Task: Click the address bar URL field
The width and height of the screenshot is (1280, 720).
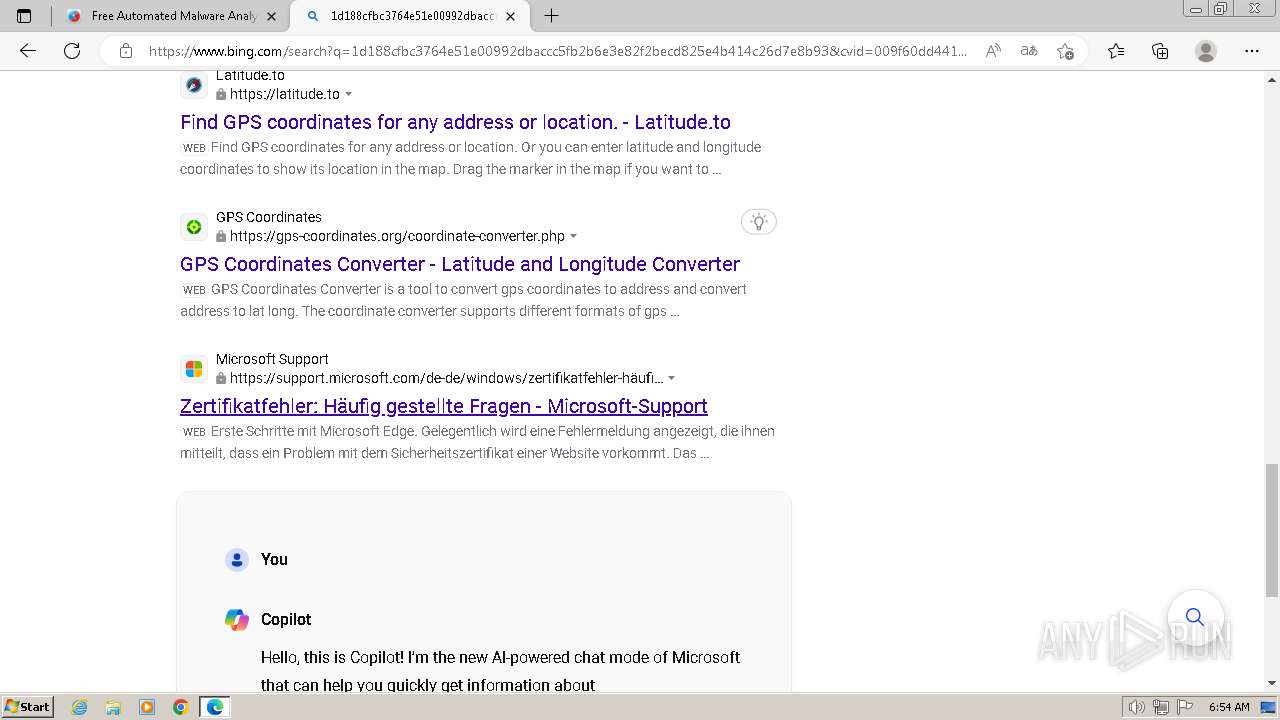Action: click(x=557, y=51)
